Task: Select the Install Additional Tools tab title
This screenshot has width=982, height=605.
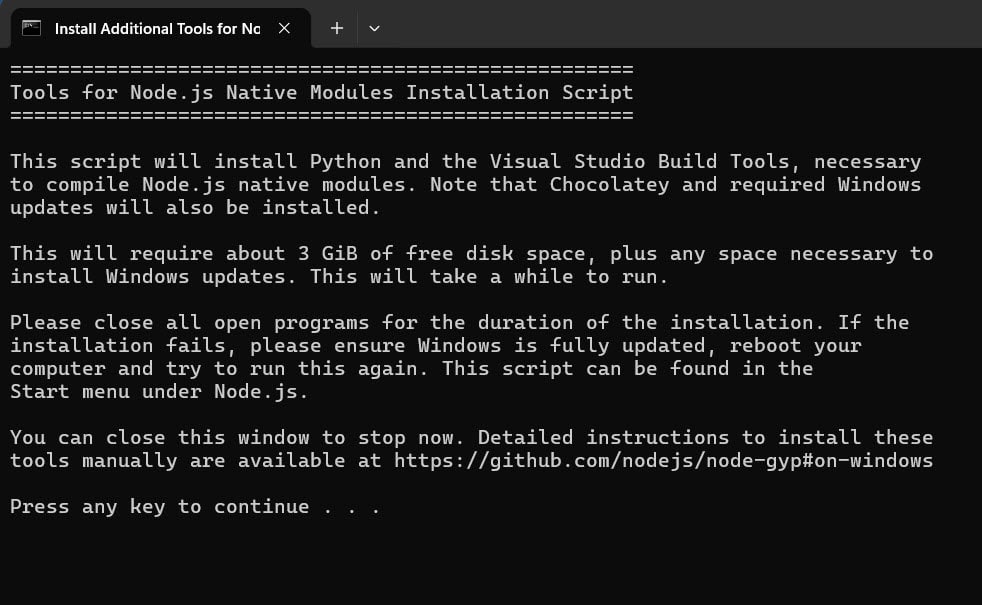Action: tap(157, 29)
